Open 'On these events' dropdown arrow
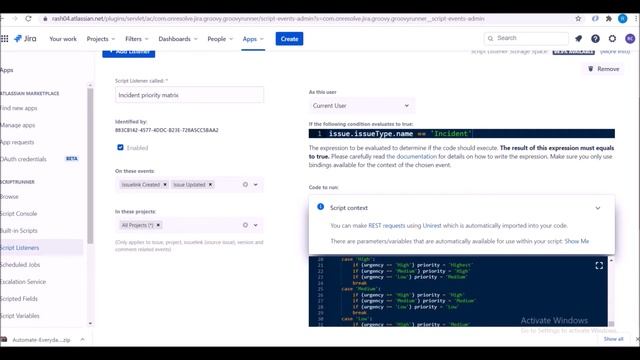This screenshot has height=360, width=640. pyautogui.click(x=256, y=184)
